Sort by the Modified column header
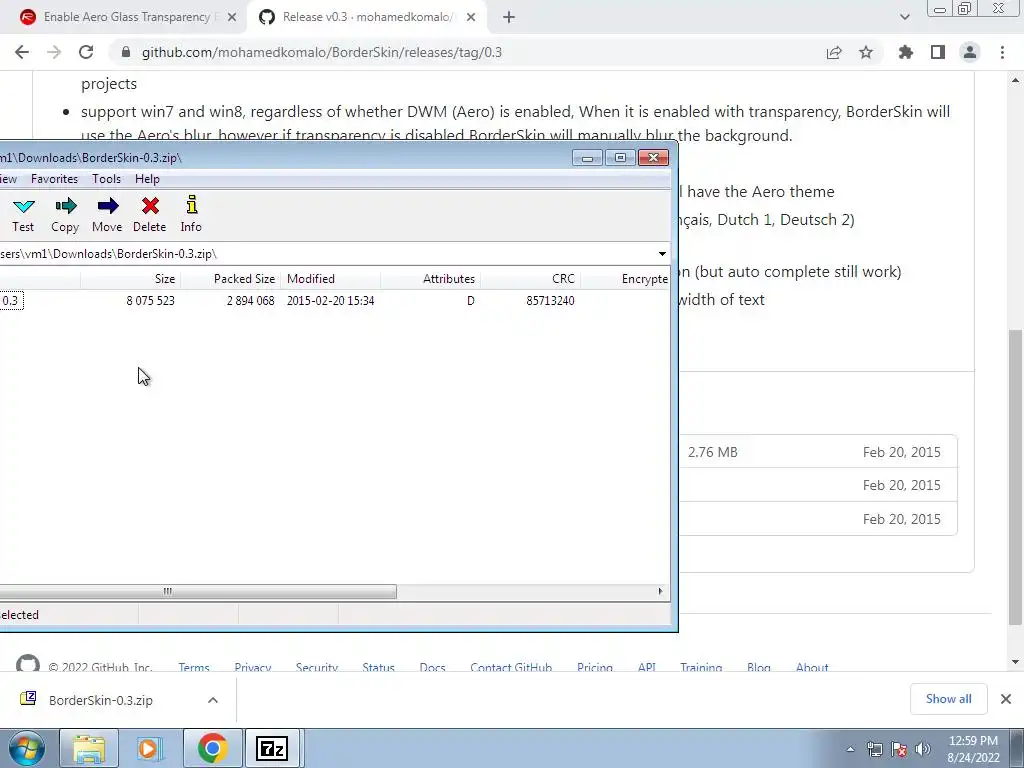 330,279
